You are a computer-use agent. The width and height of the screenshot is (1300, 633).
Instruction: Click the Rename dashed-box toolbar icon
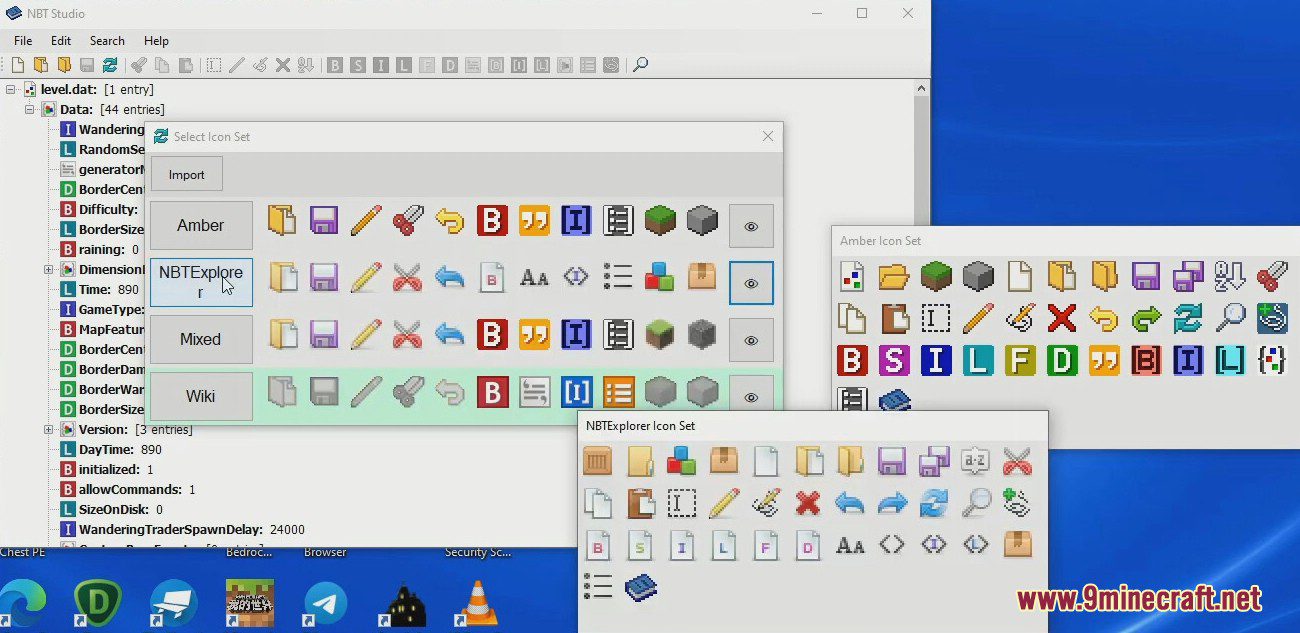pyautogui.click(x=214, y=65)
